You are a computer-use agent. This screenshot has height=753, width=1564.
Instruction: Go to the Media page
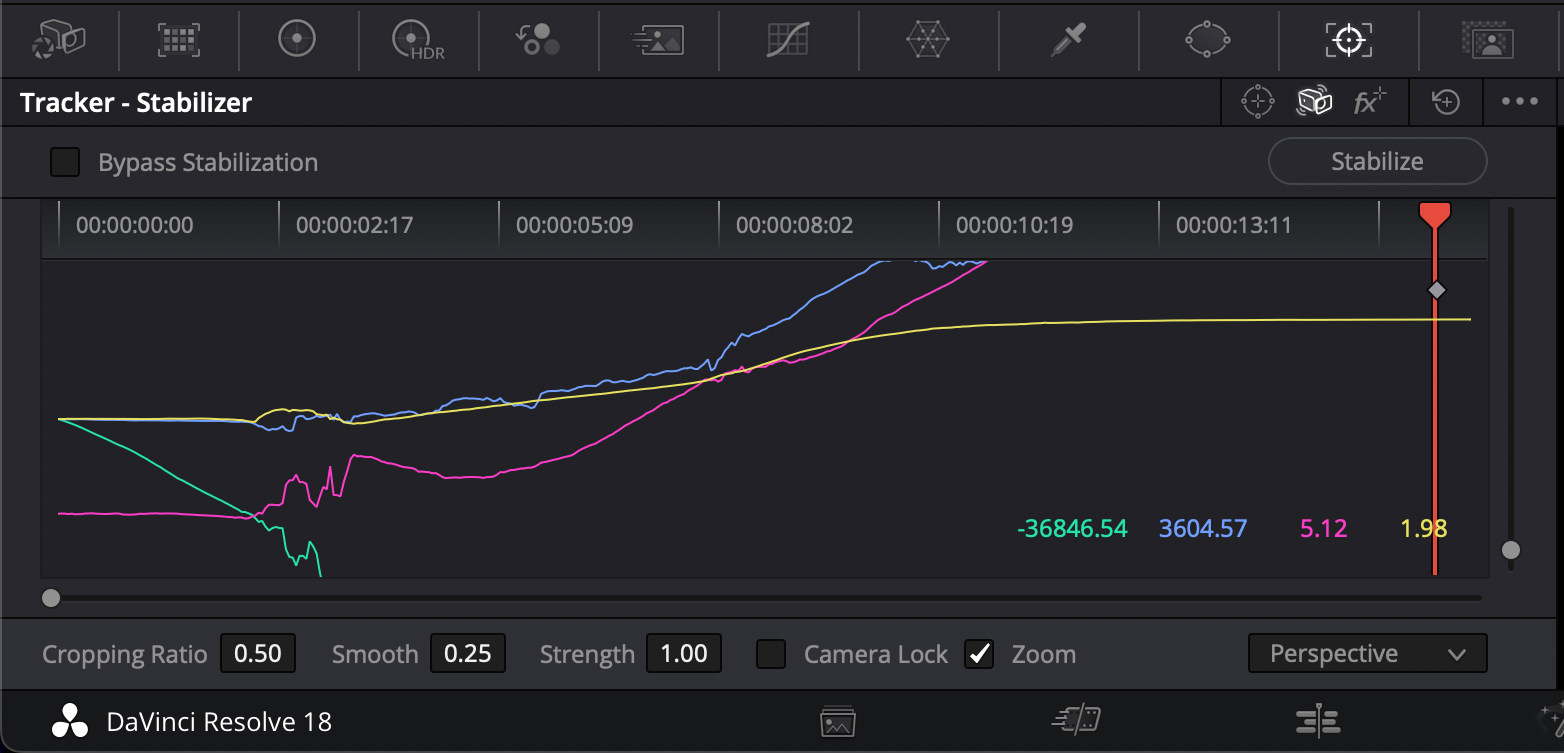click(836, 720)
